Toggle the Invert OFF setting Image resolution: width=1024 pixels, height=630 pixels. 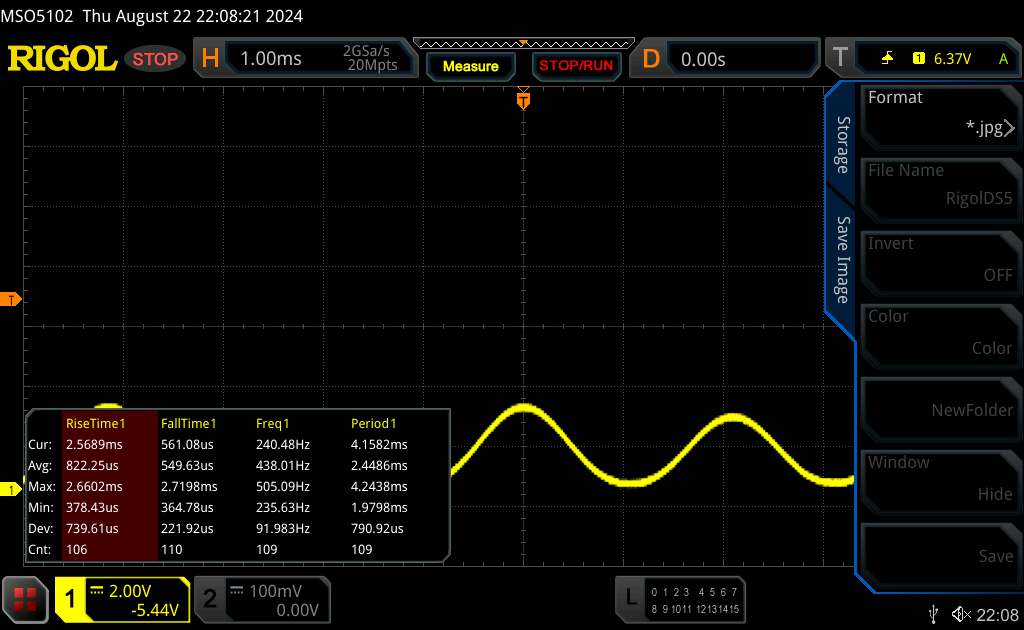tap(940, 259)
